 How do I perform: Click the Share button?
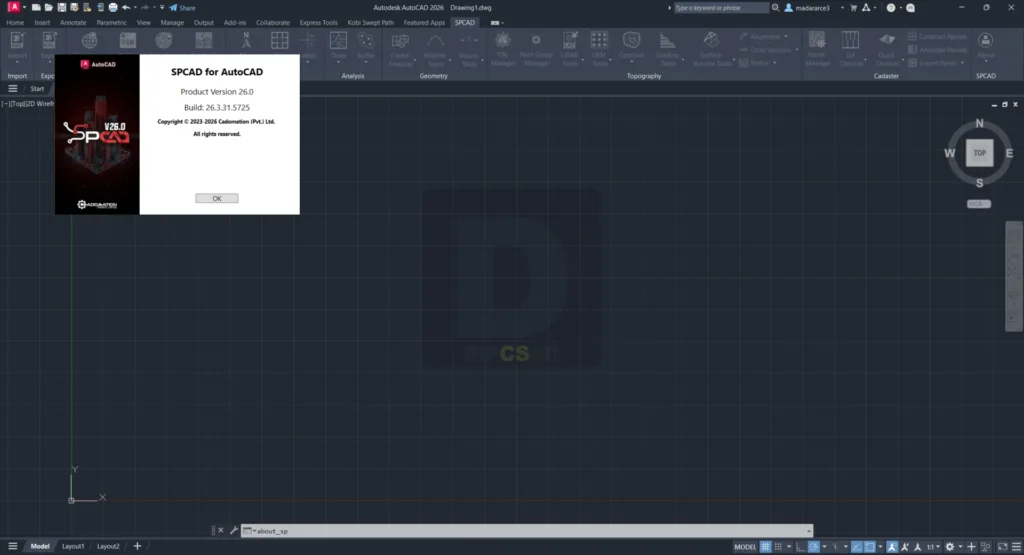point(182,8)
